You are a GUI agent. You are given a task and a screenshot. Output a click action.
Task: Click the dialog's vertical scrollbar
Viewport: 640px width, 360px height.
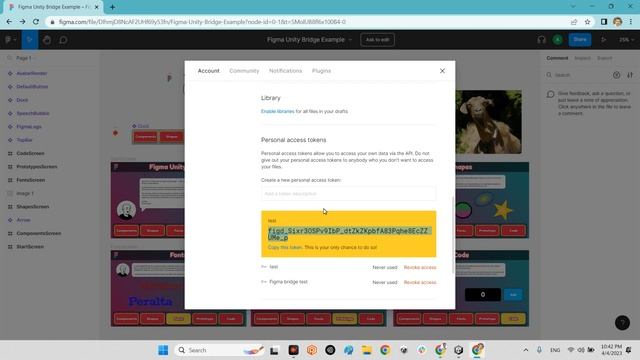point(453,235)
